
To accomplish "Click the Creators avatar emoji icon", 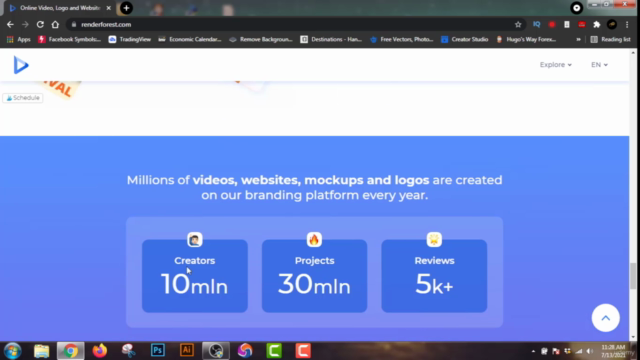I will point(195,240).
